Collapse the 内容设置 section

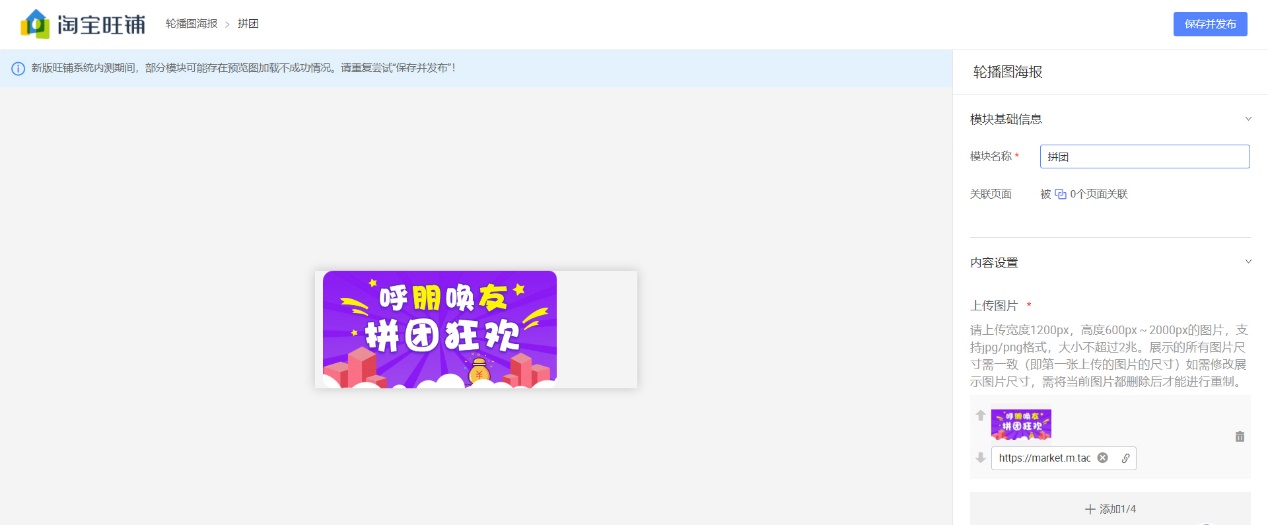pyautogui.click(x=1248, y=262)
